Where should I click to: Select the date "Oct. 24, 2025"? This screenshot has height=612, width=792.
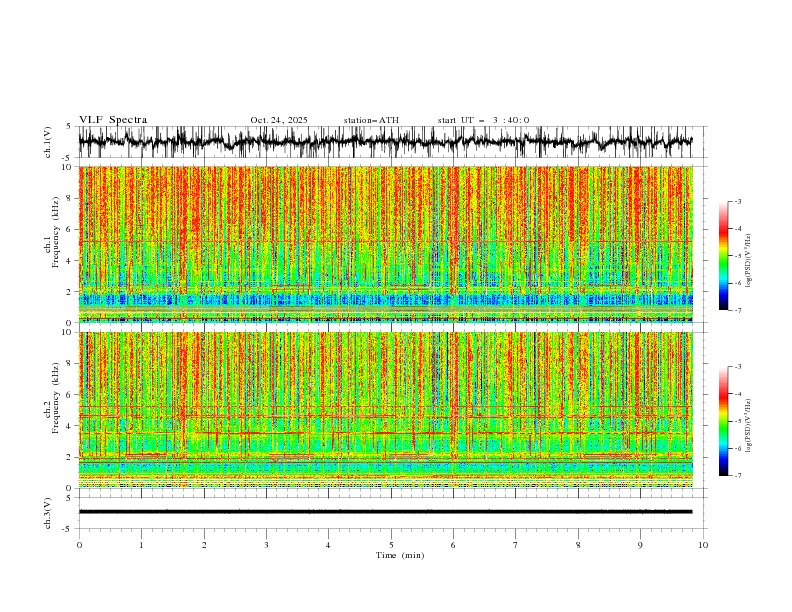[279, 120]
